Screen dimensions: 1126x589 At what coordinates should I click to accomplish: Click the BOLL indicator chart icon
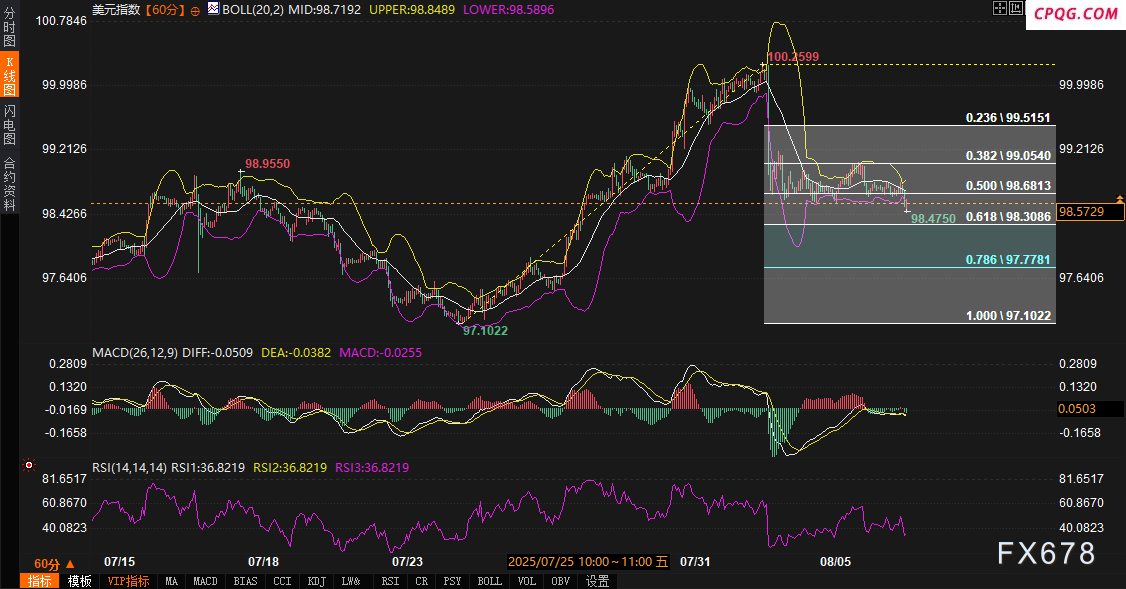point(213,9)
